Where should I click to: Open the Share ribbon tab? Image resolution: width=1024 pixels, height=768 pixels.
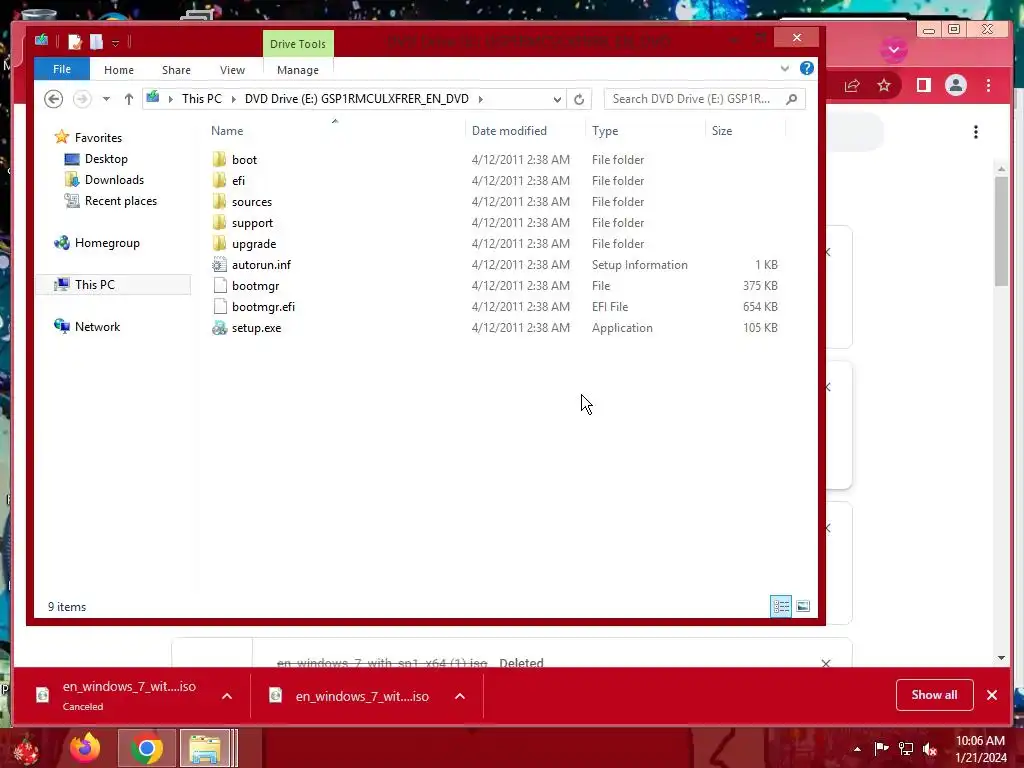(x=176, y=70)
